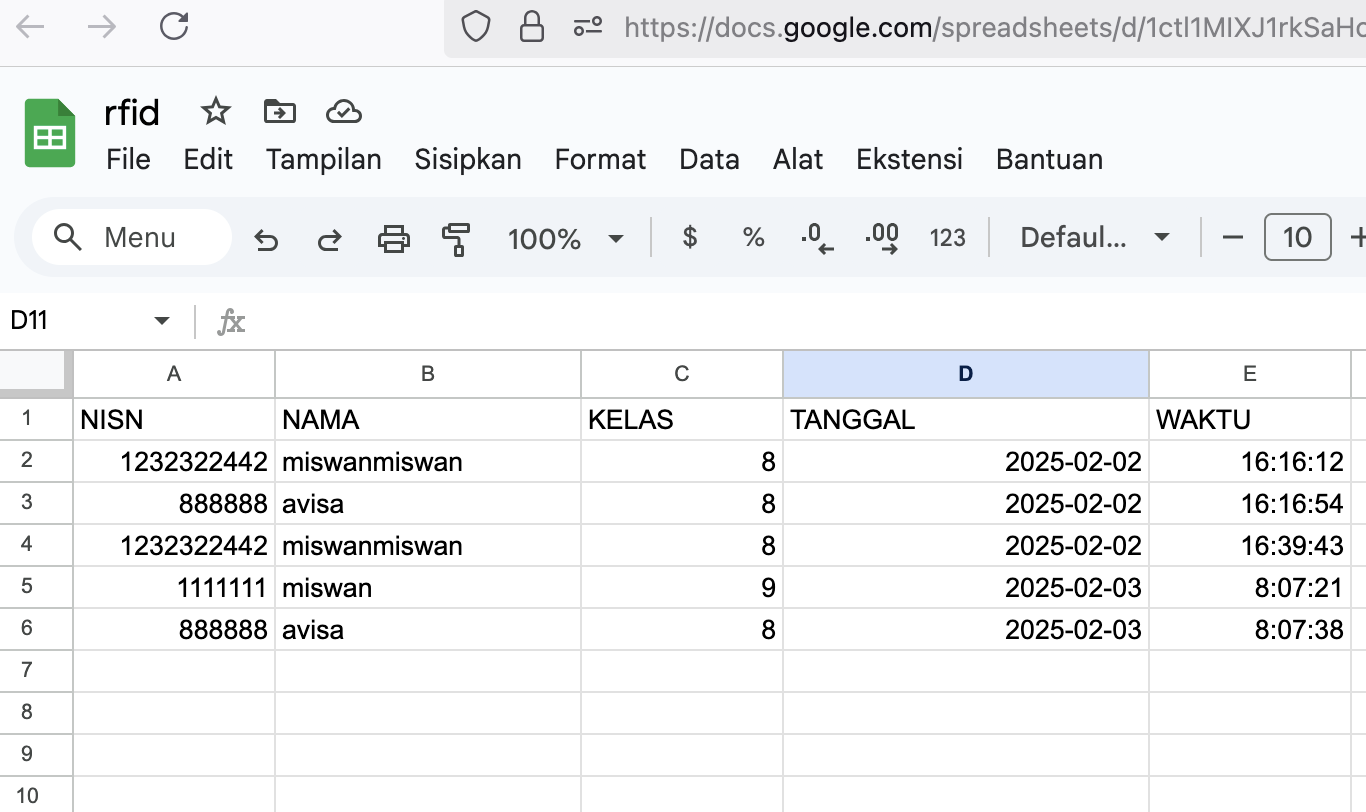Screen dimensions: 1366x812
Task: Open the 123 number format dropdown
Action: click(947, 238)
